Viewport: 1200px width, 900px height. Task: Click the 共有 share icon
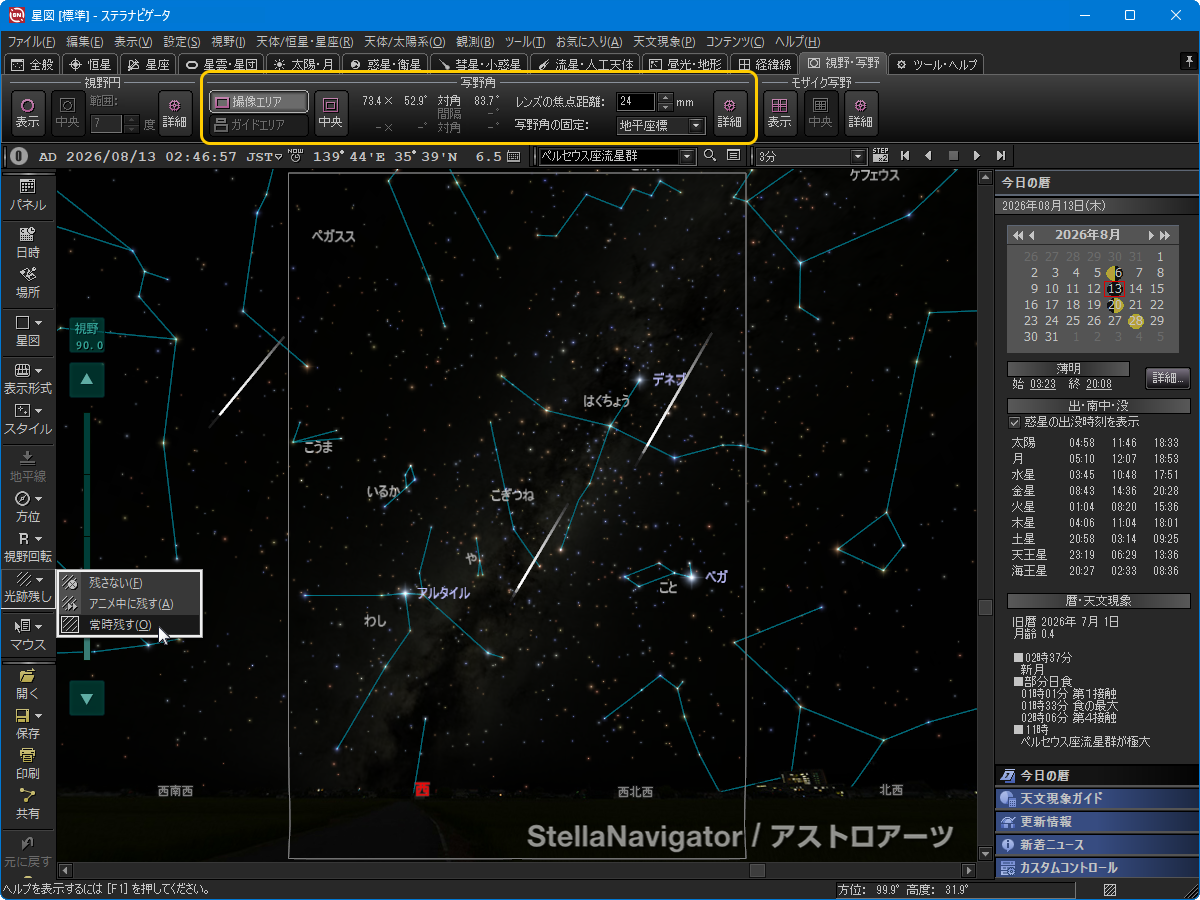(27, 803)
